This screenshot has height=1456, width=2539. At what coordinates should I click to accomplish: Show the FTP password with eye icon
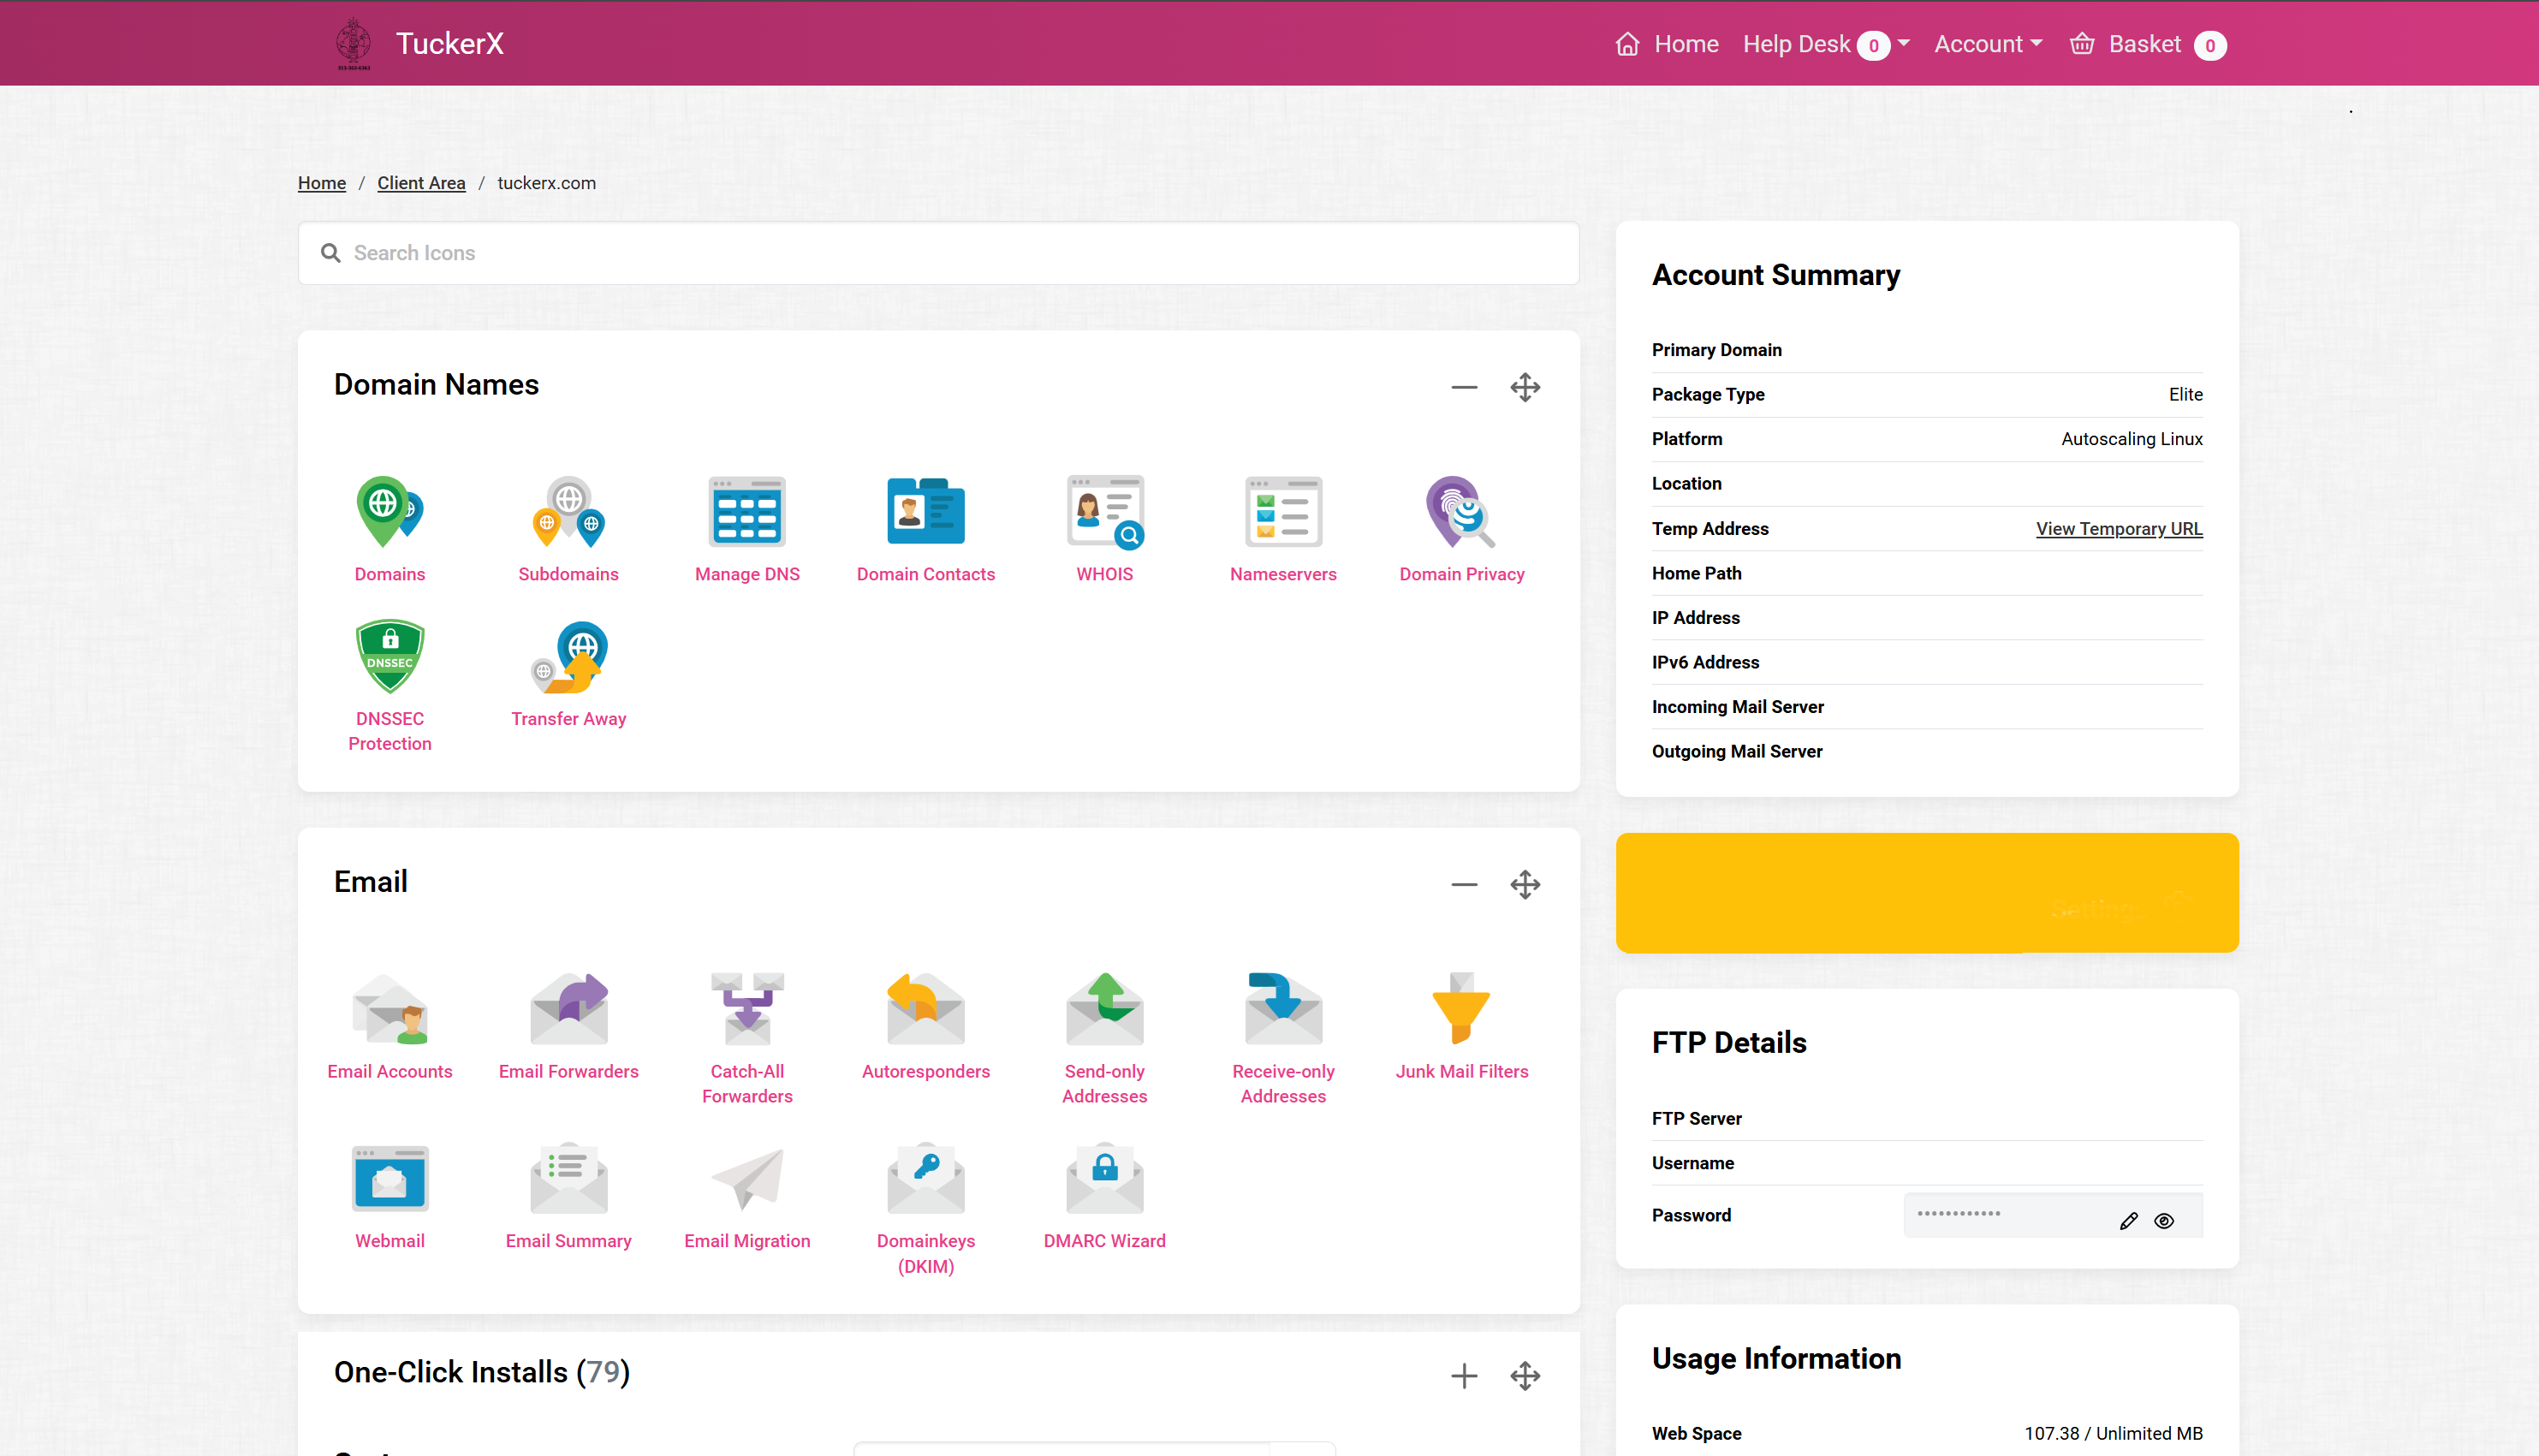pos(2164,1220)
